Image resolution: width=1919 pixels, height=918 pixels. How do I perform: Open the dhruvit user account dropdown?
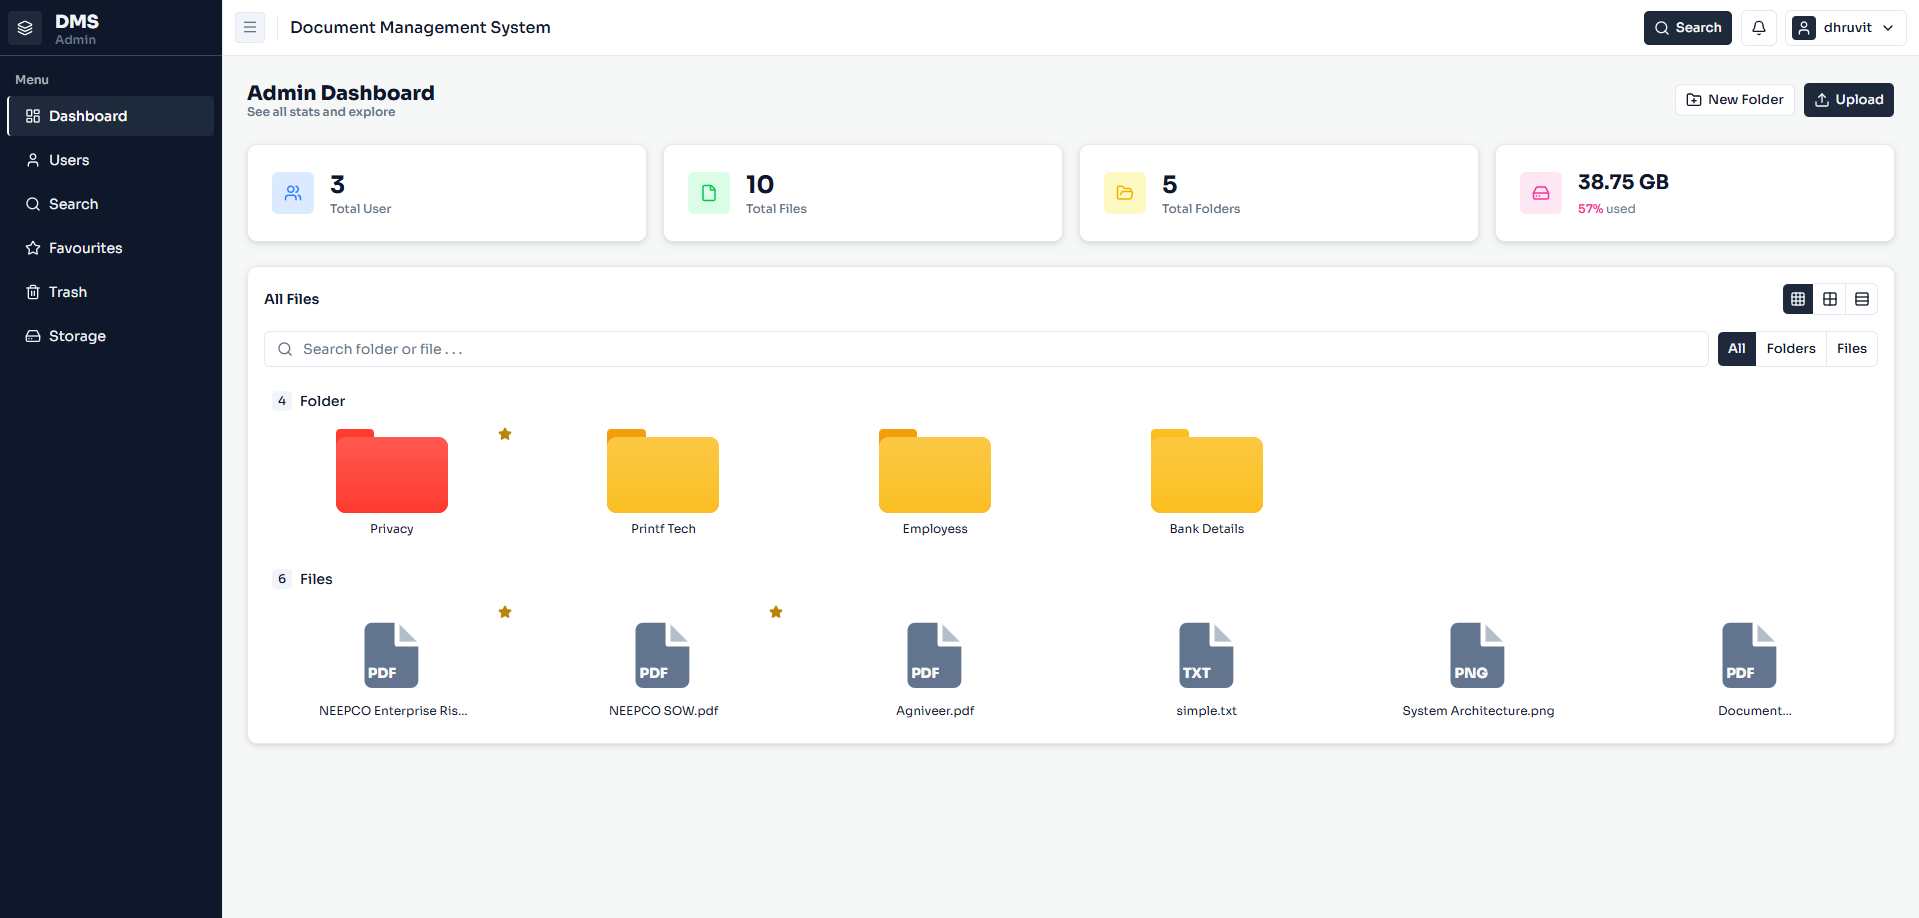[1845, 28]
